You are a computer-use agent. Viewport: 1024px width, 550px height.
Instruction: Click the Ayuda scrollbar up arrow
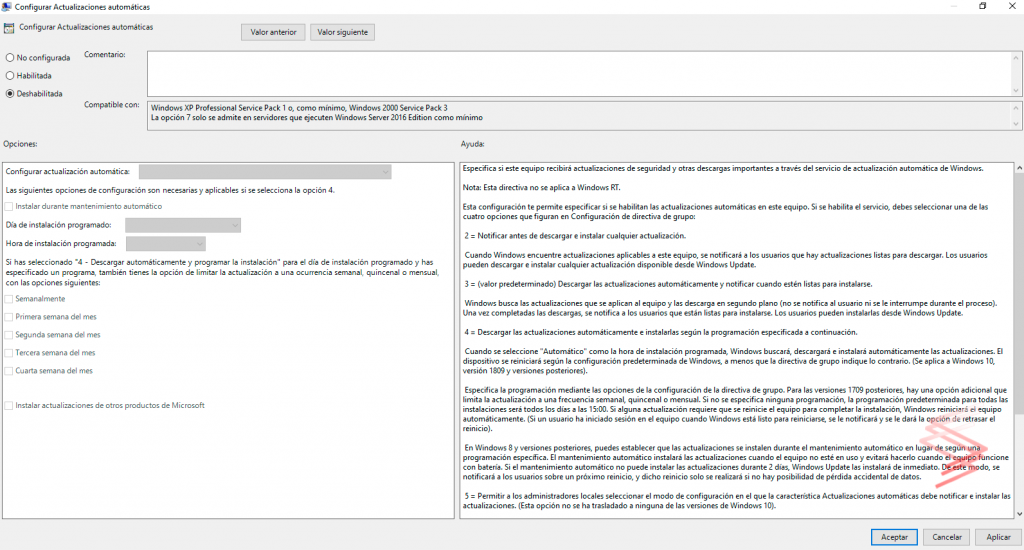coord(1019,168)
